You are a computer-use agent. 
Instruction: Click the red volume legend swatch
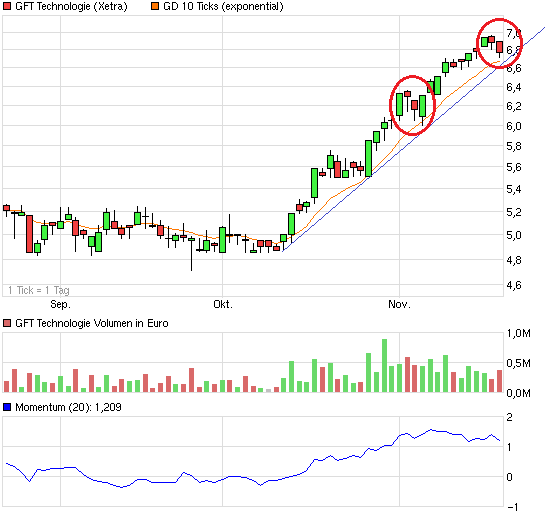point(7,323)
